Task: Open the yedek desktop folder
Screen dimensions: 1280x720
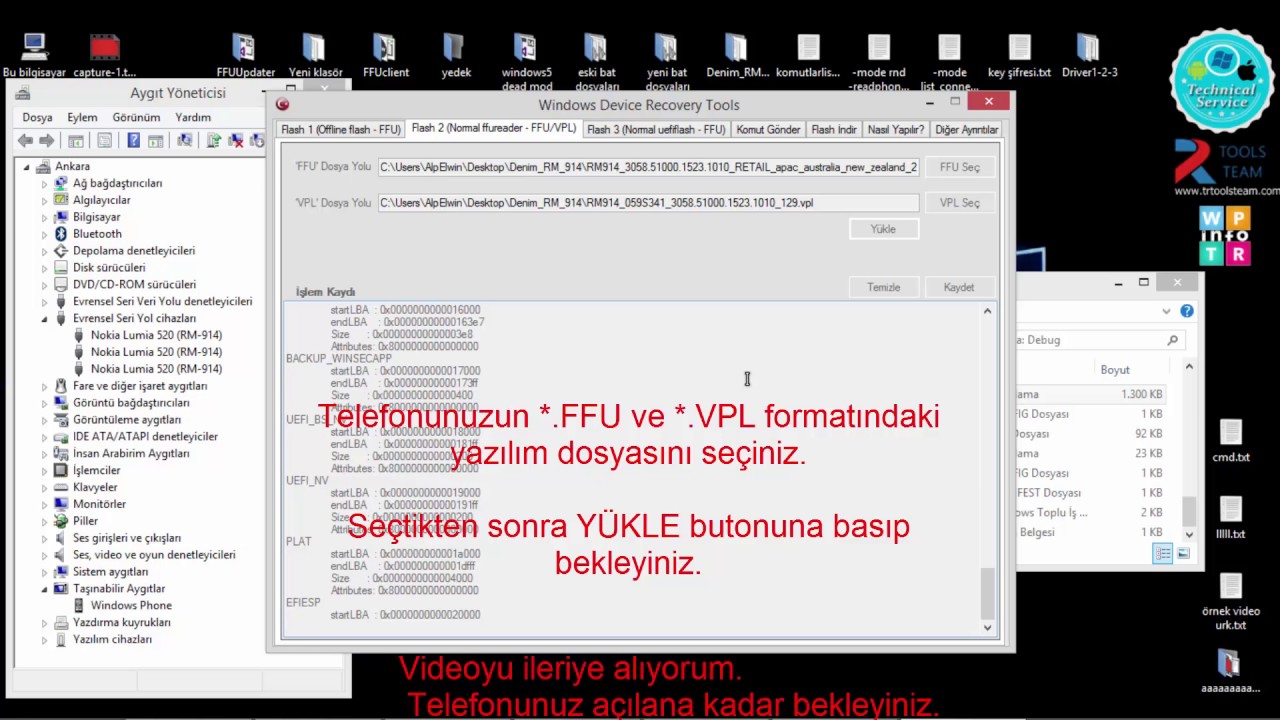Action: click(x=455, y=57)
